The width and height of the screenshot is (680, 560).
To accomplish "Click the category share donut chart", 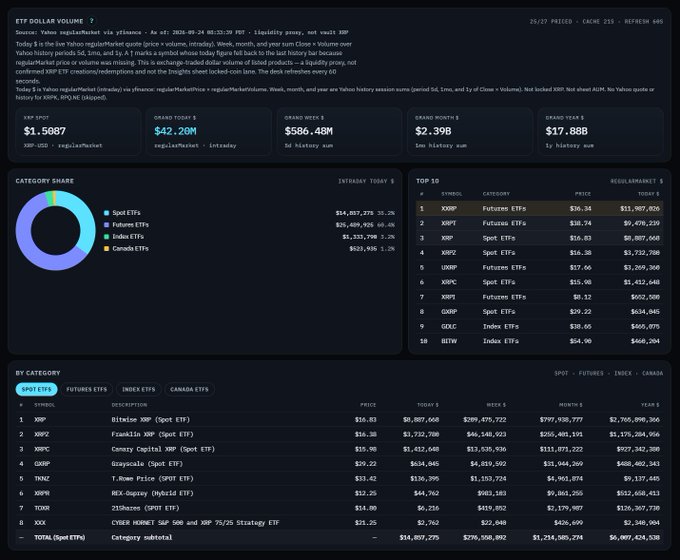I will pyautogui.click(x=56, y=230).
